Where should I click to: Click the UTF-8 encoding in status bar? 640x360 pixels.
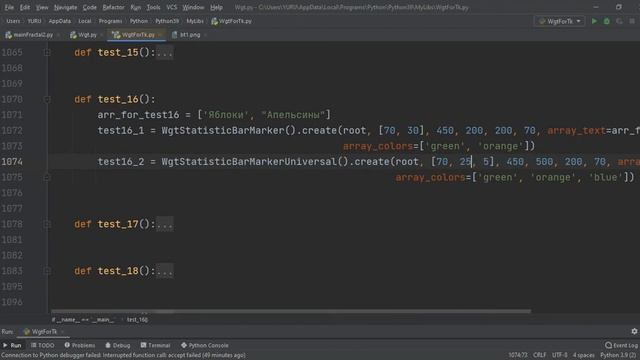pos(560,355)
